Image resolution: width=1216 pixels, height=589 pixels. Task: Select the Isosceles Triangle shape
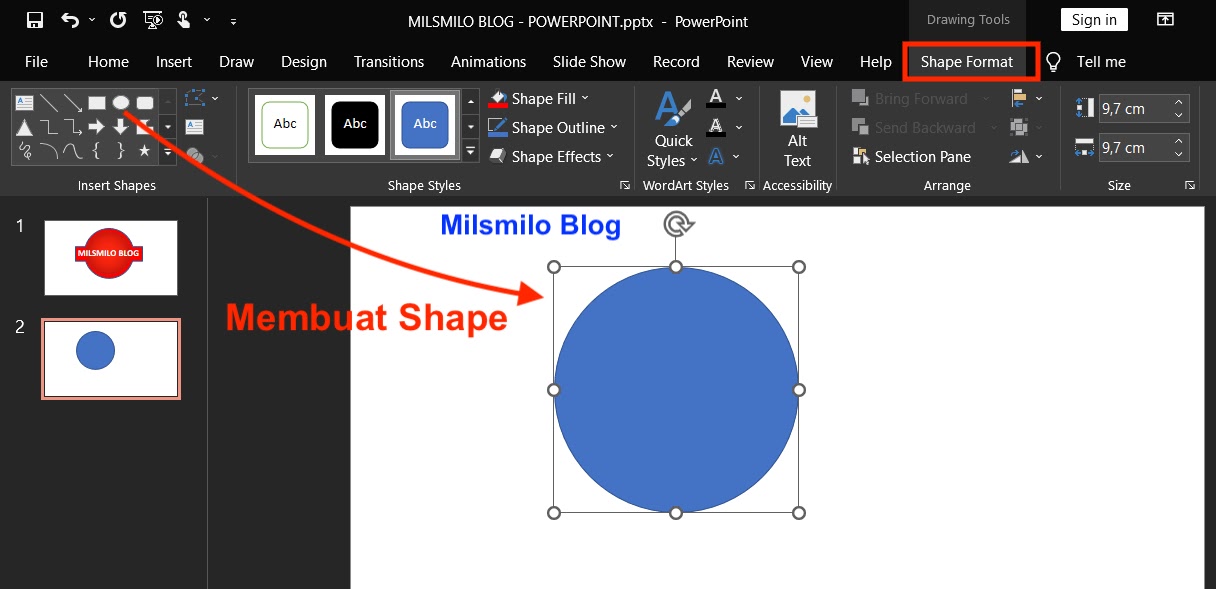pyautogui.click(x=25, y=126)
